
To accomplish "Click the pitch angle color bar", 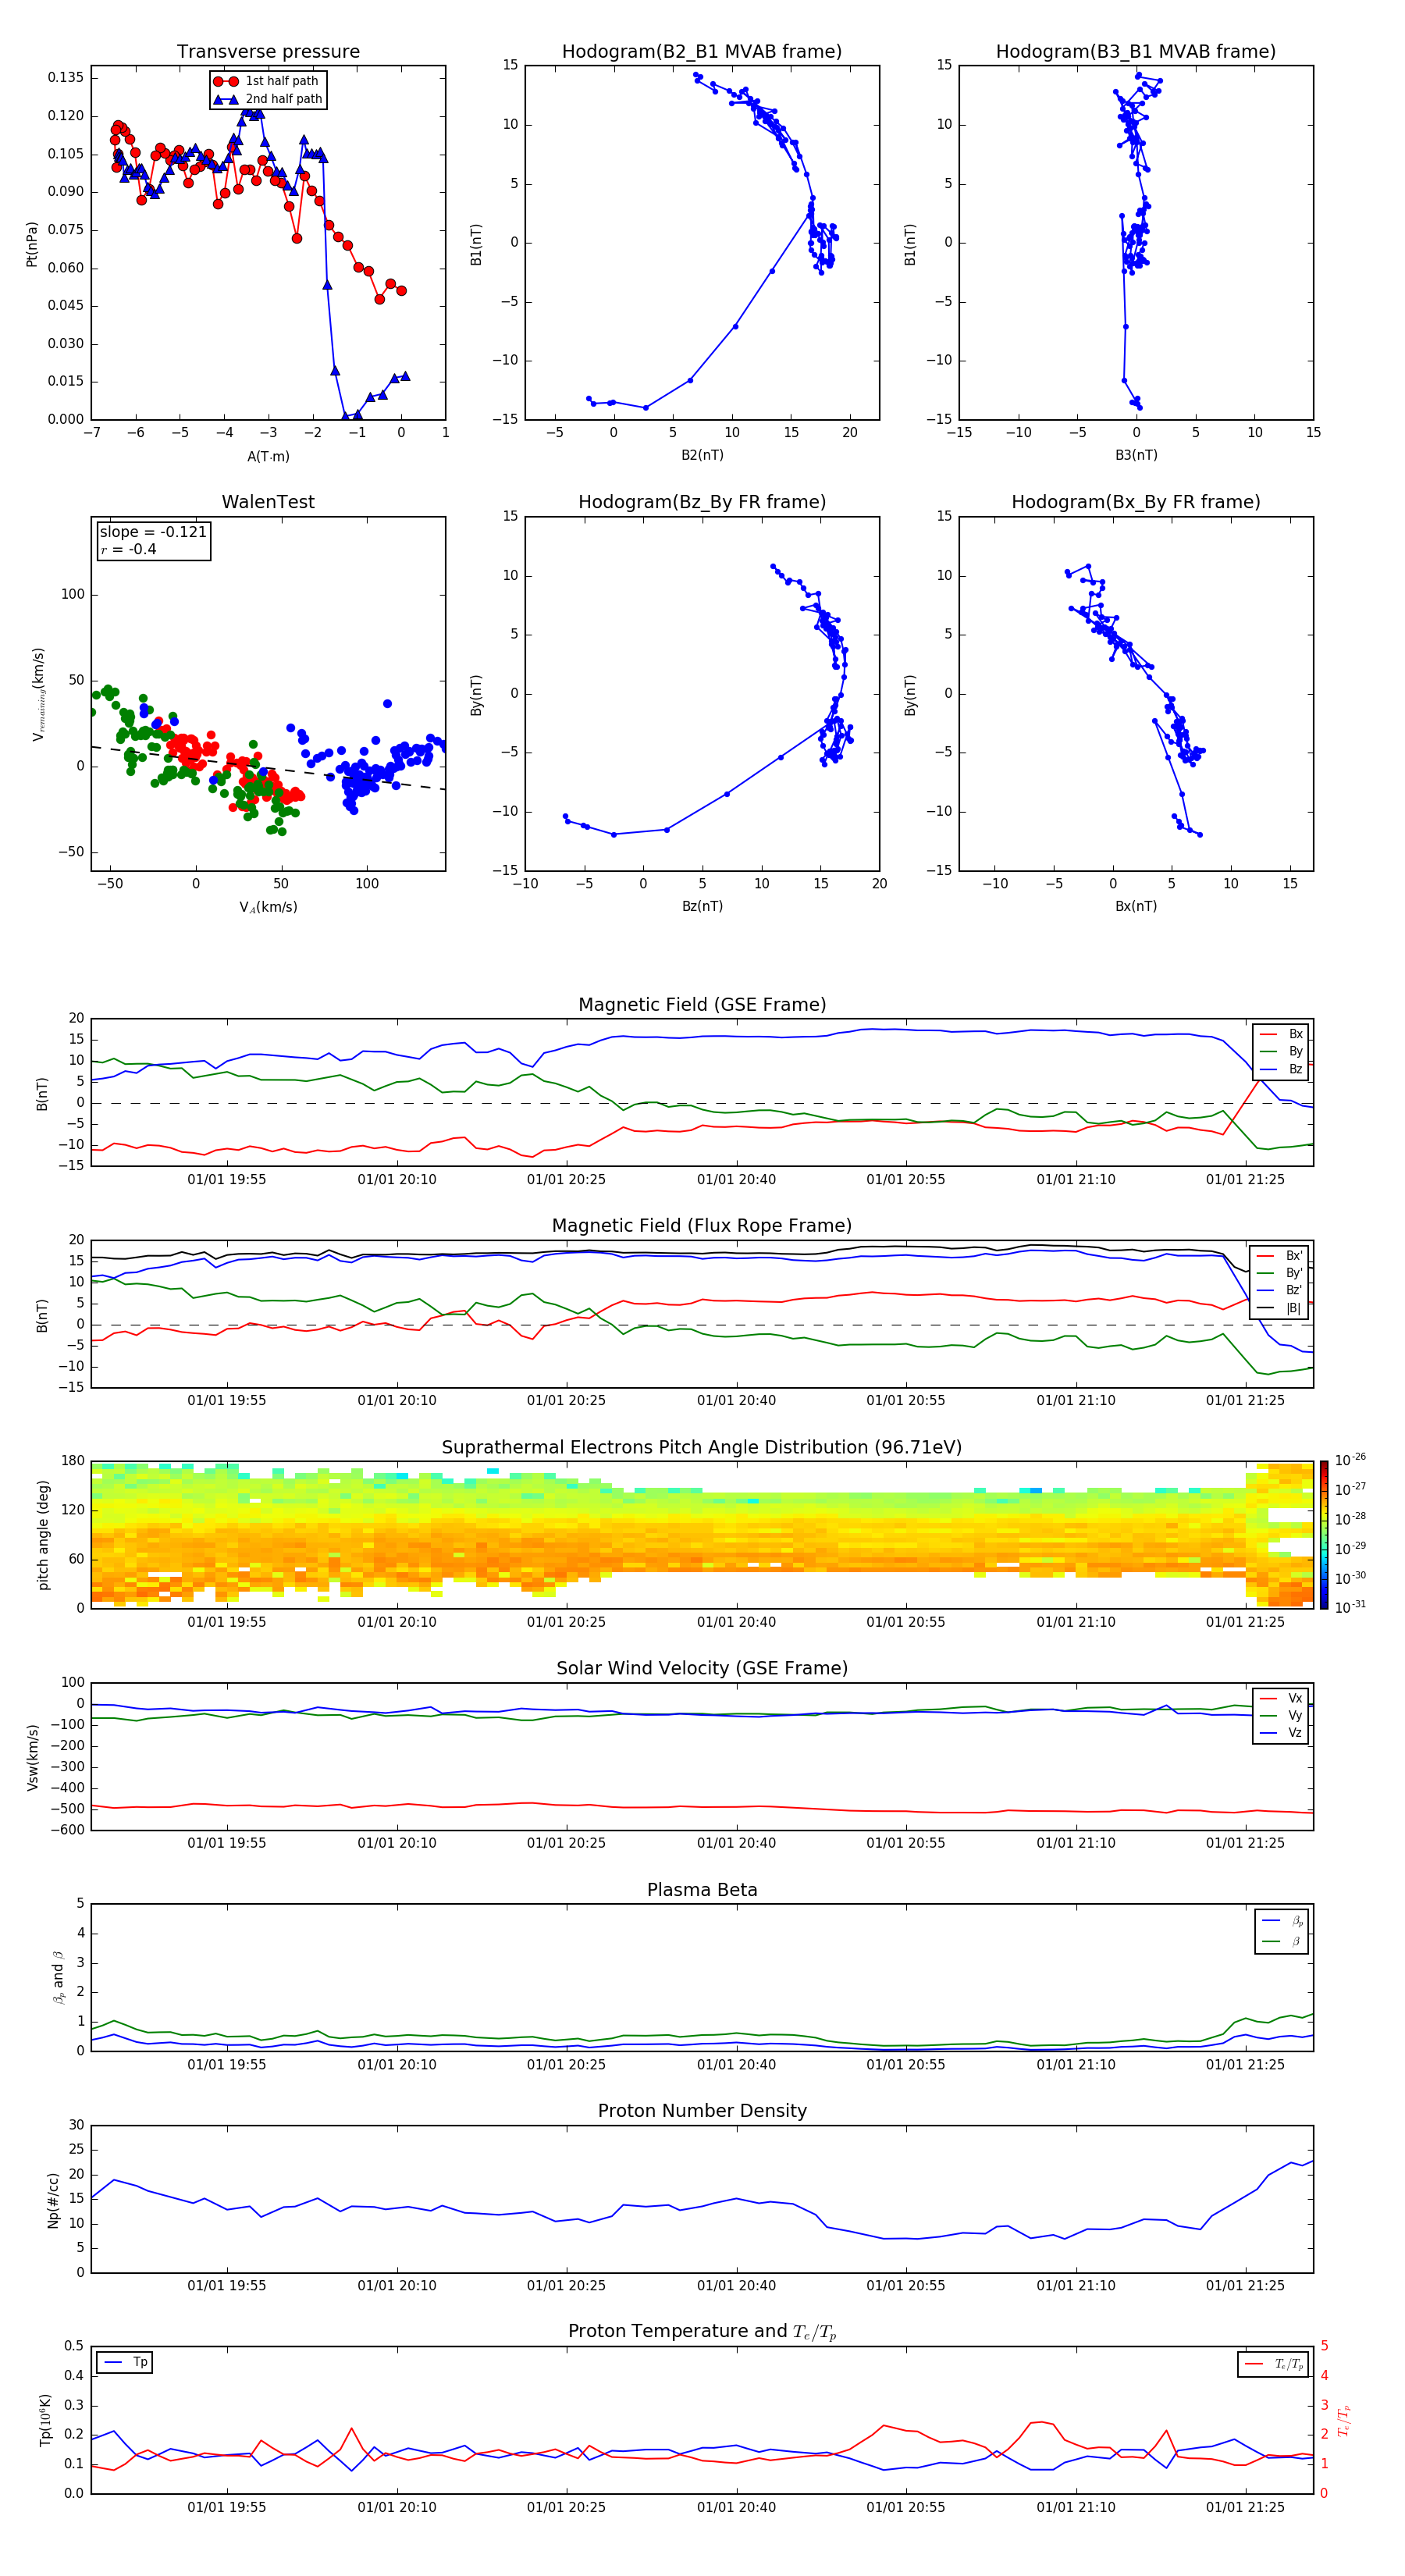I will [1324, 1535].
